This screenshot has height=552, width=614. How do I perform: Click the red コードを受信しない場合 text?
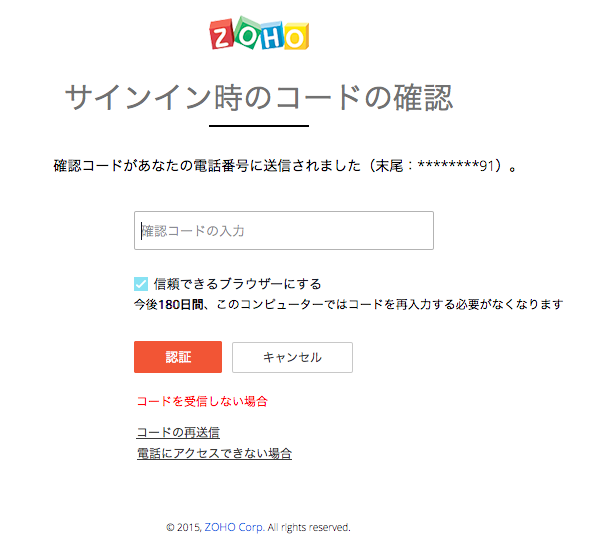[x=202, y=401]
